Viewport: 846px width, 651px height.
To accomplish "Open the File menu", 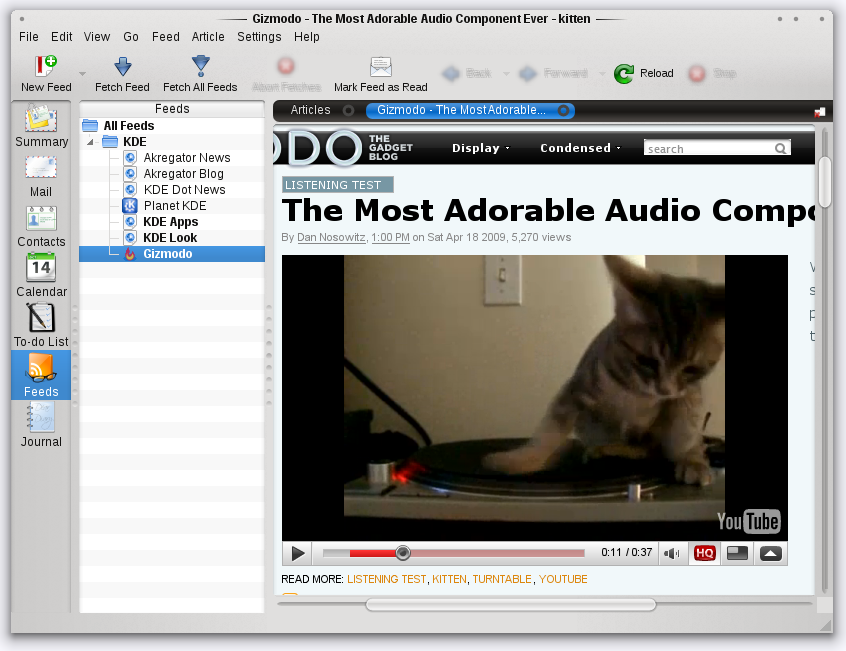I will (x=29, y=37).
